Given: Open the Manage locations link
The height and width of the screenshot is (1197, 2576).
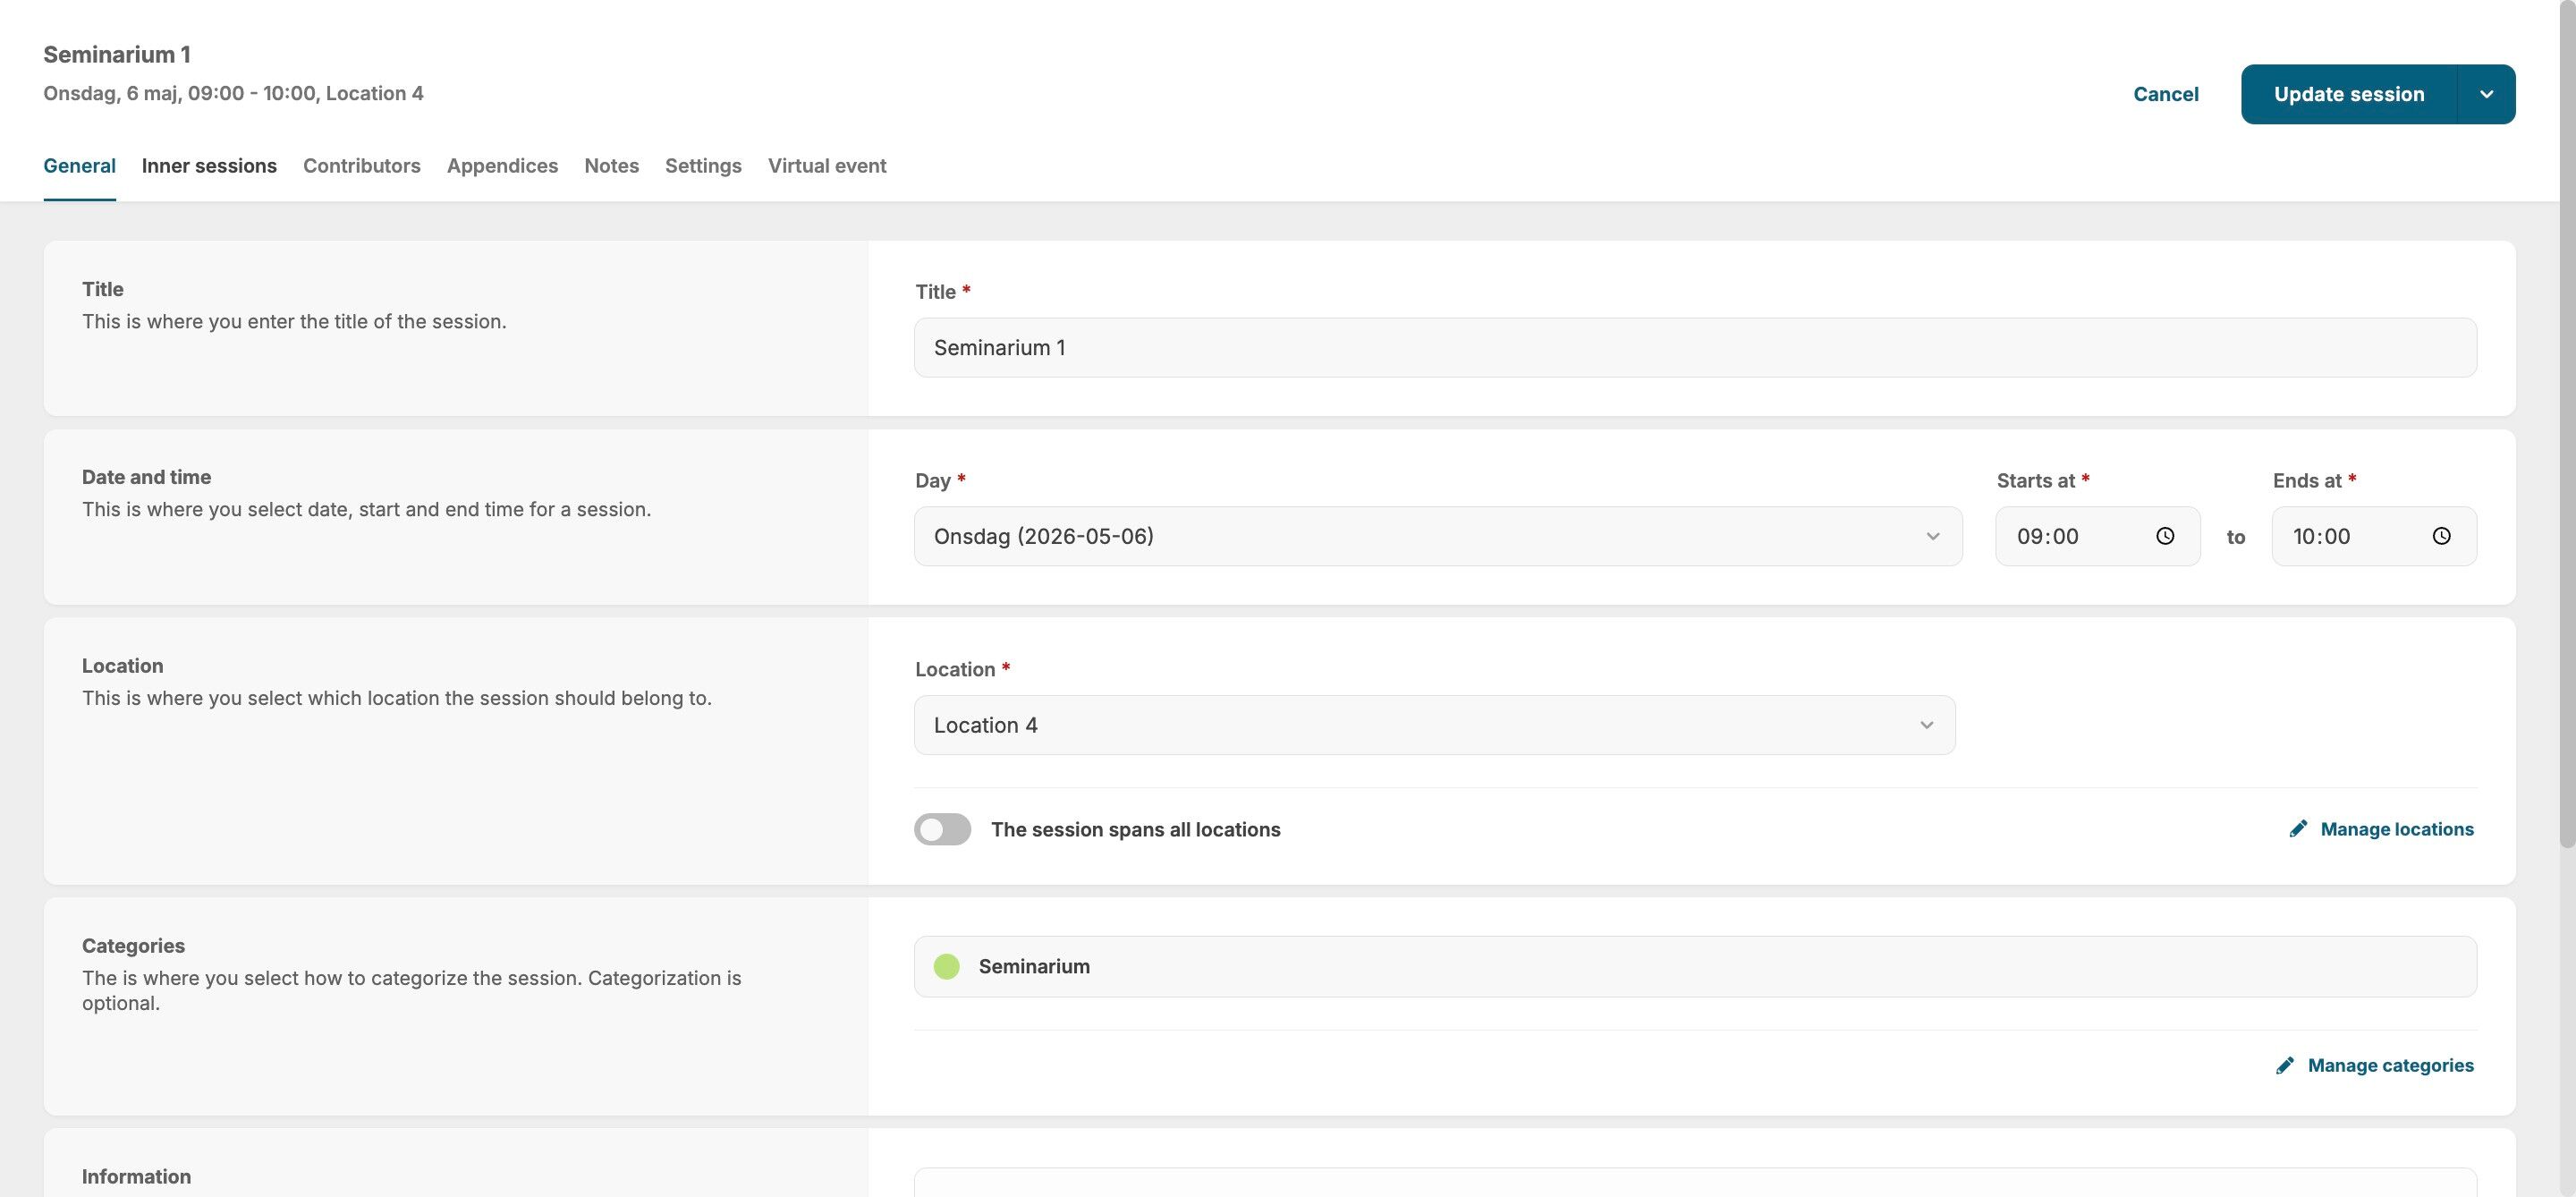Looking at the screenshot, I should pos(2396,829).
